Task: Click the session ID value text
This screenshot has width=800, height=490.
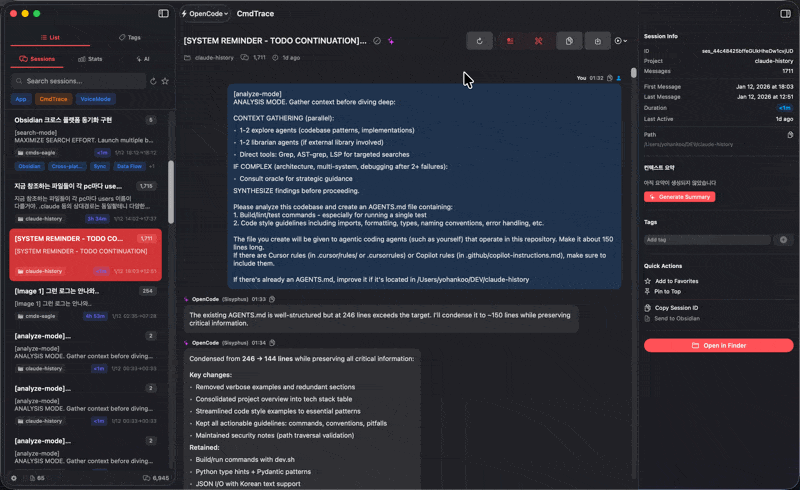Action: coord(747,51)
